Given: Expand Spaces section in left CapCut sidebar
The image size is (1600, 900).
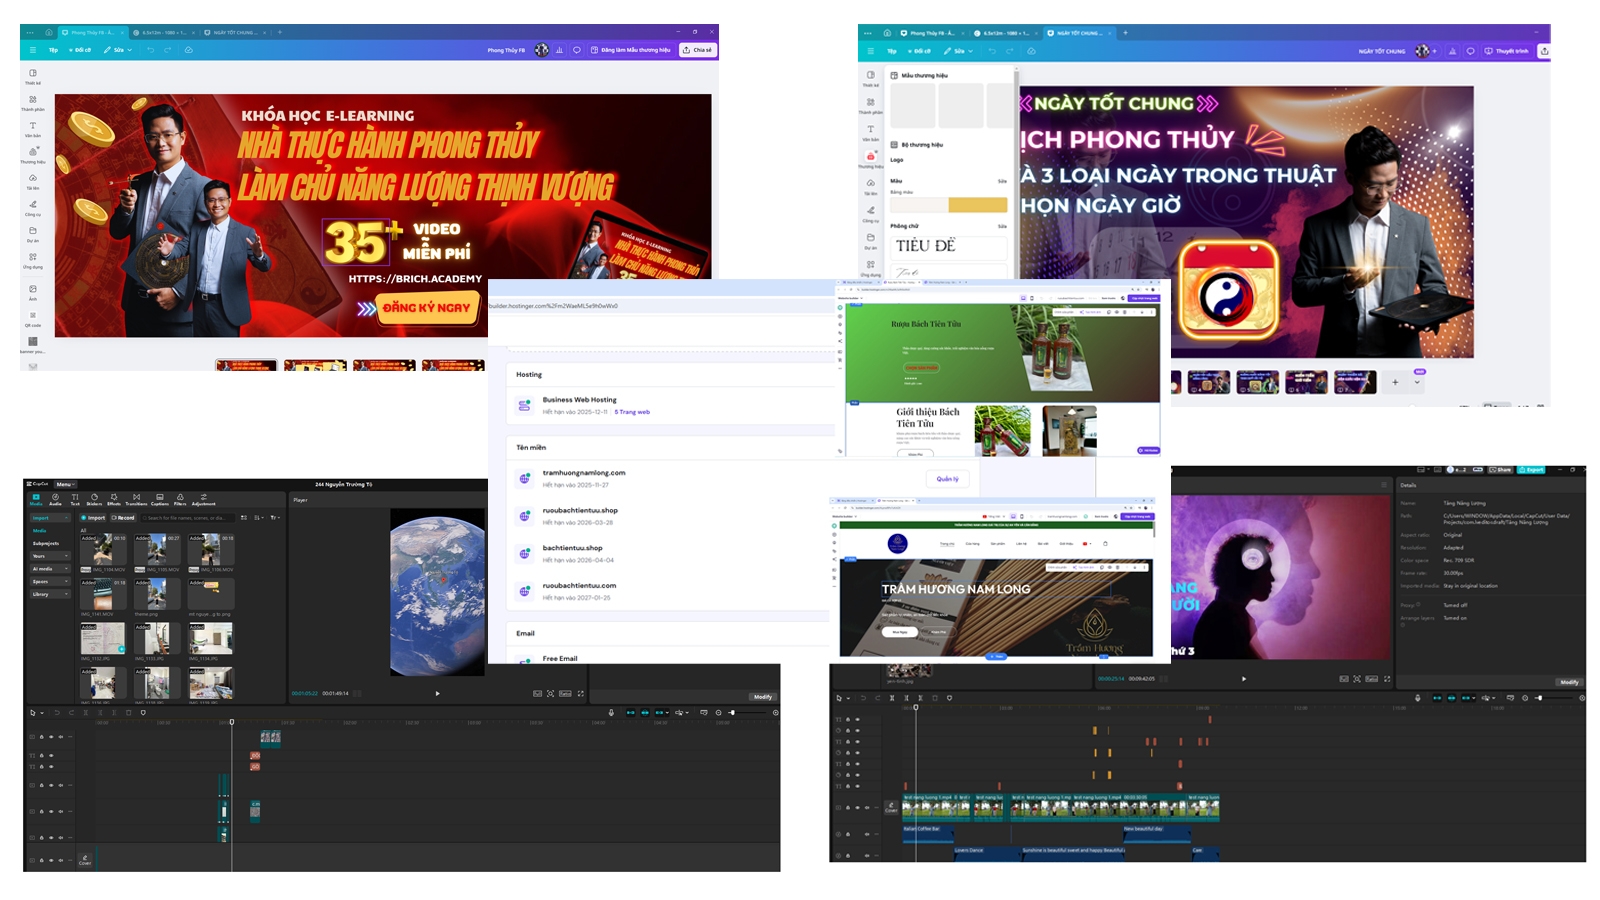Looking at the screenshot, I should 50,581.
